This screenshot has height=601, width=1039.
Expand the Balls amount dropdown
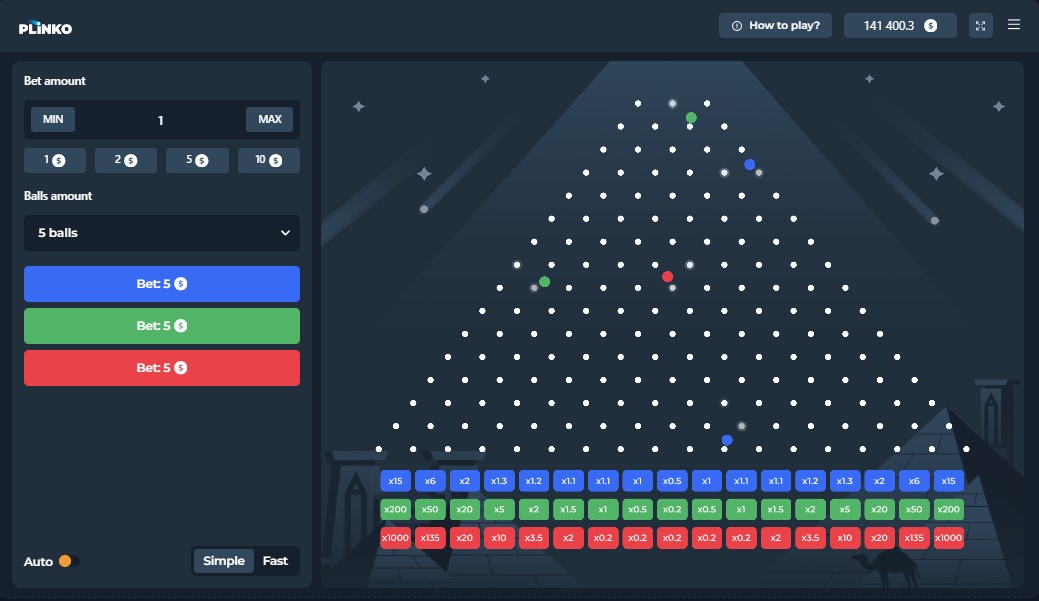pyautogui.click(x=161, y=233)
